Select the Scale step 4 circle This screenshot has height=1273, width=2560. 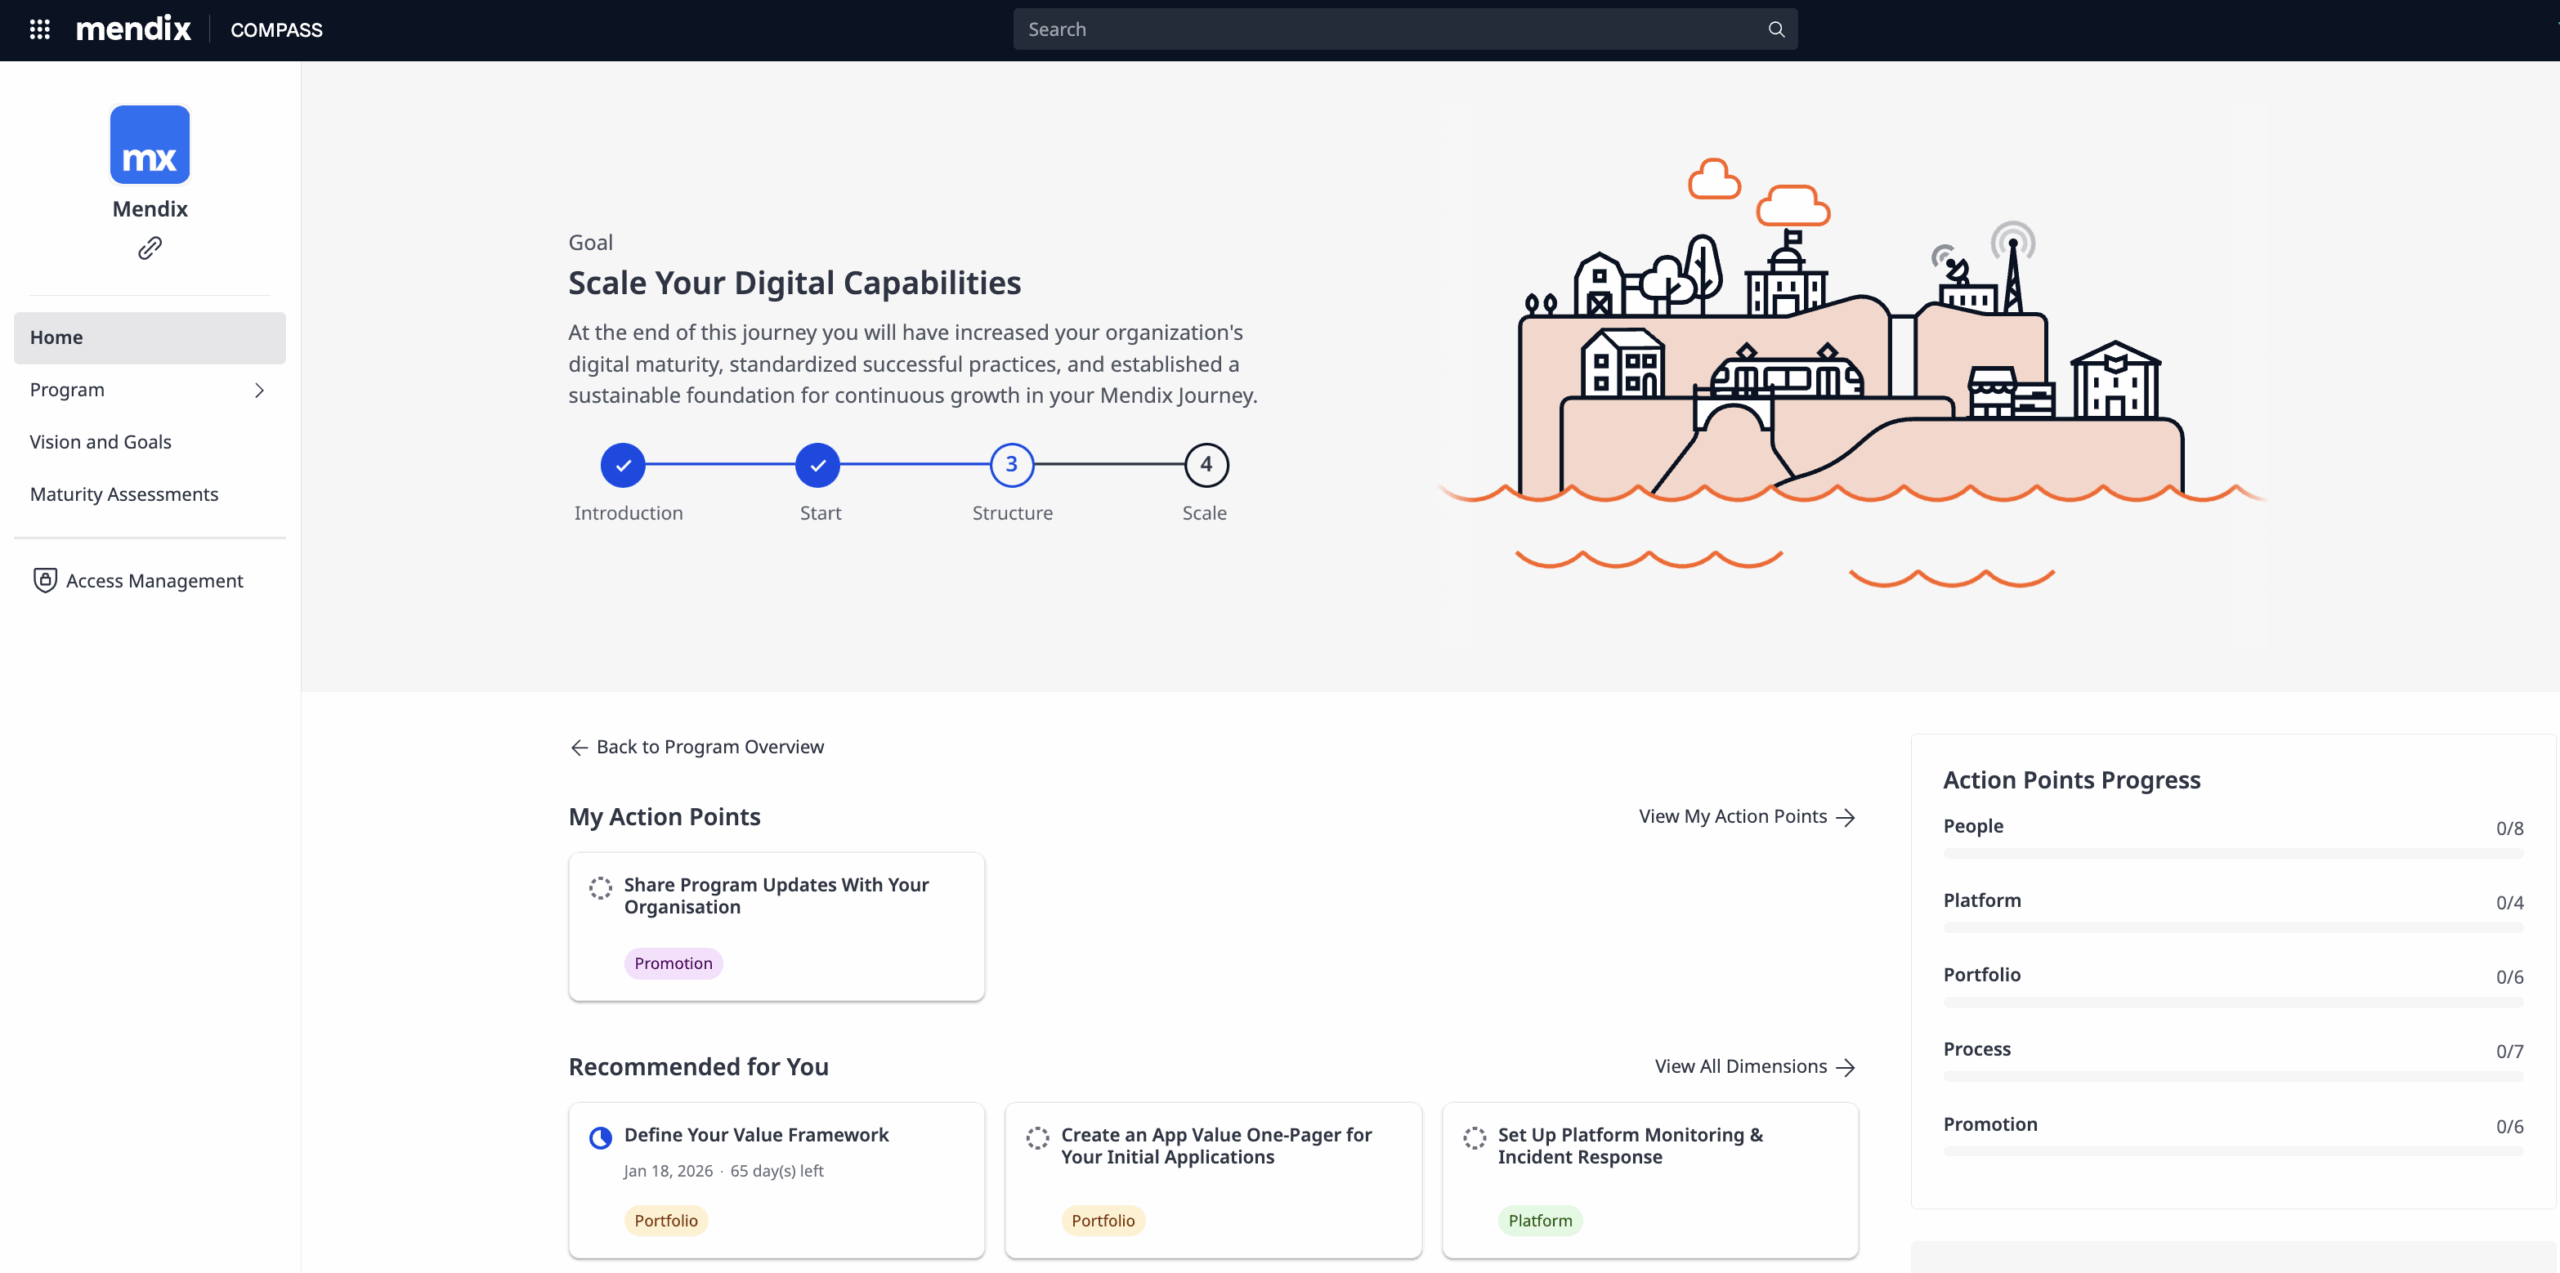coord(1205,465)
